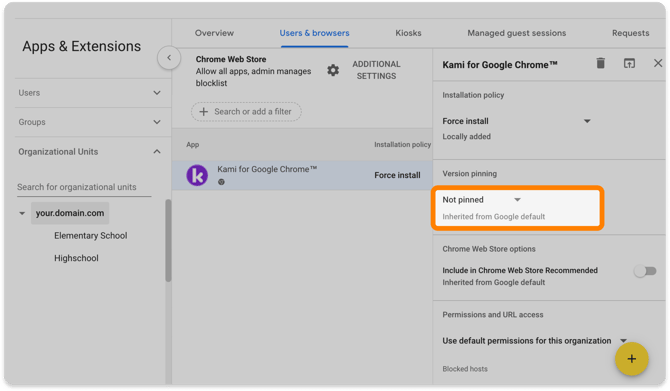
Task: Click the App column header
Action: coord(192,144)
